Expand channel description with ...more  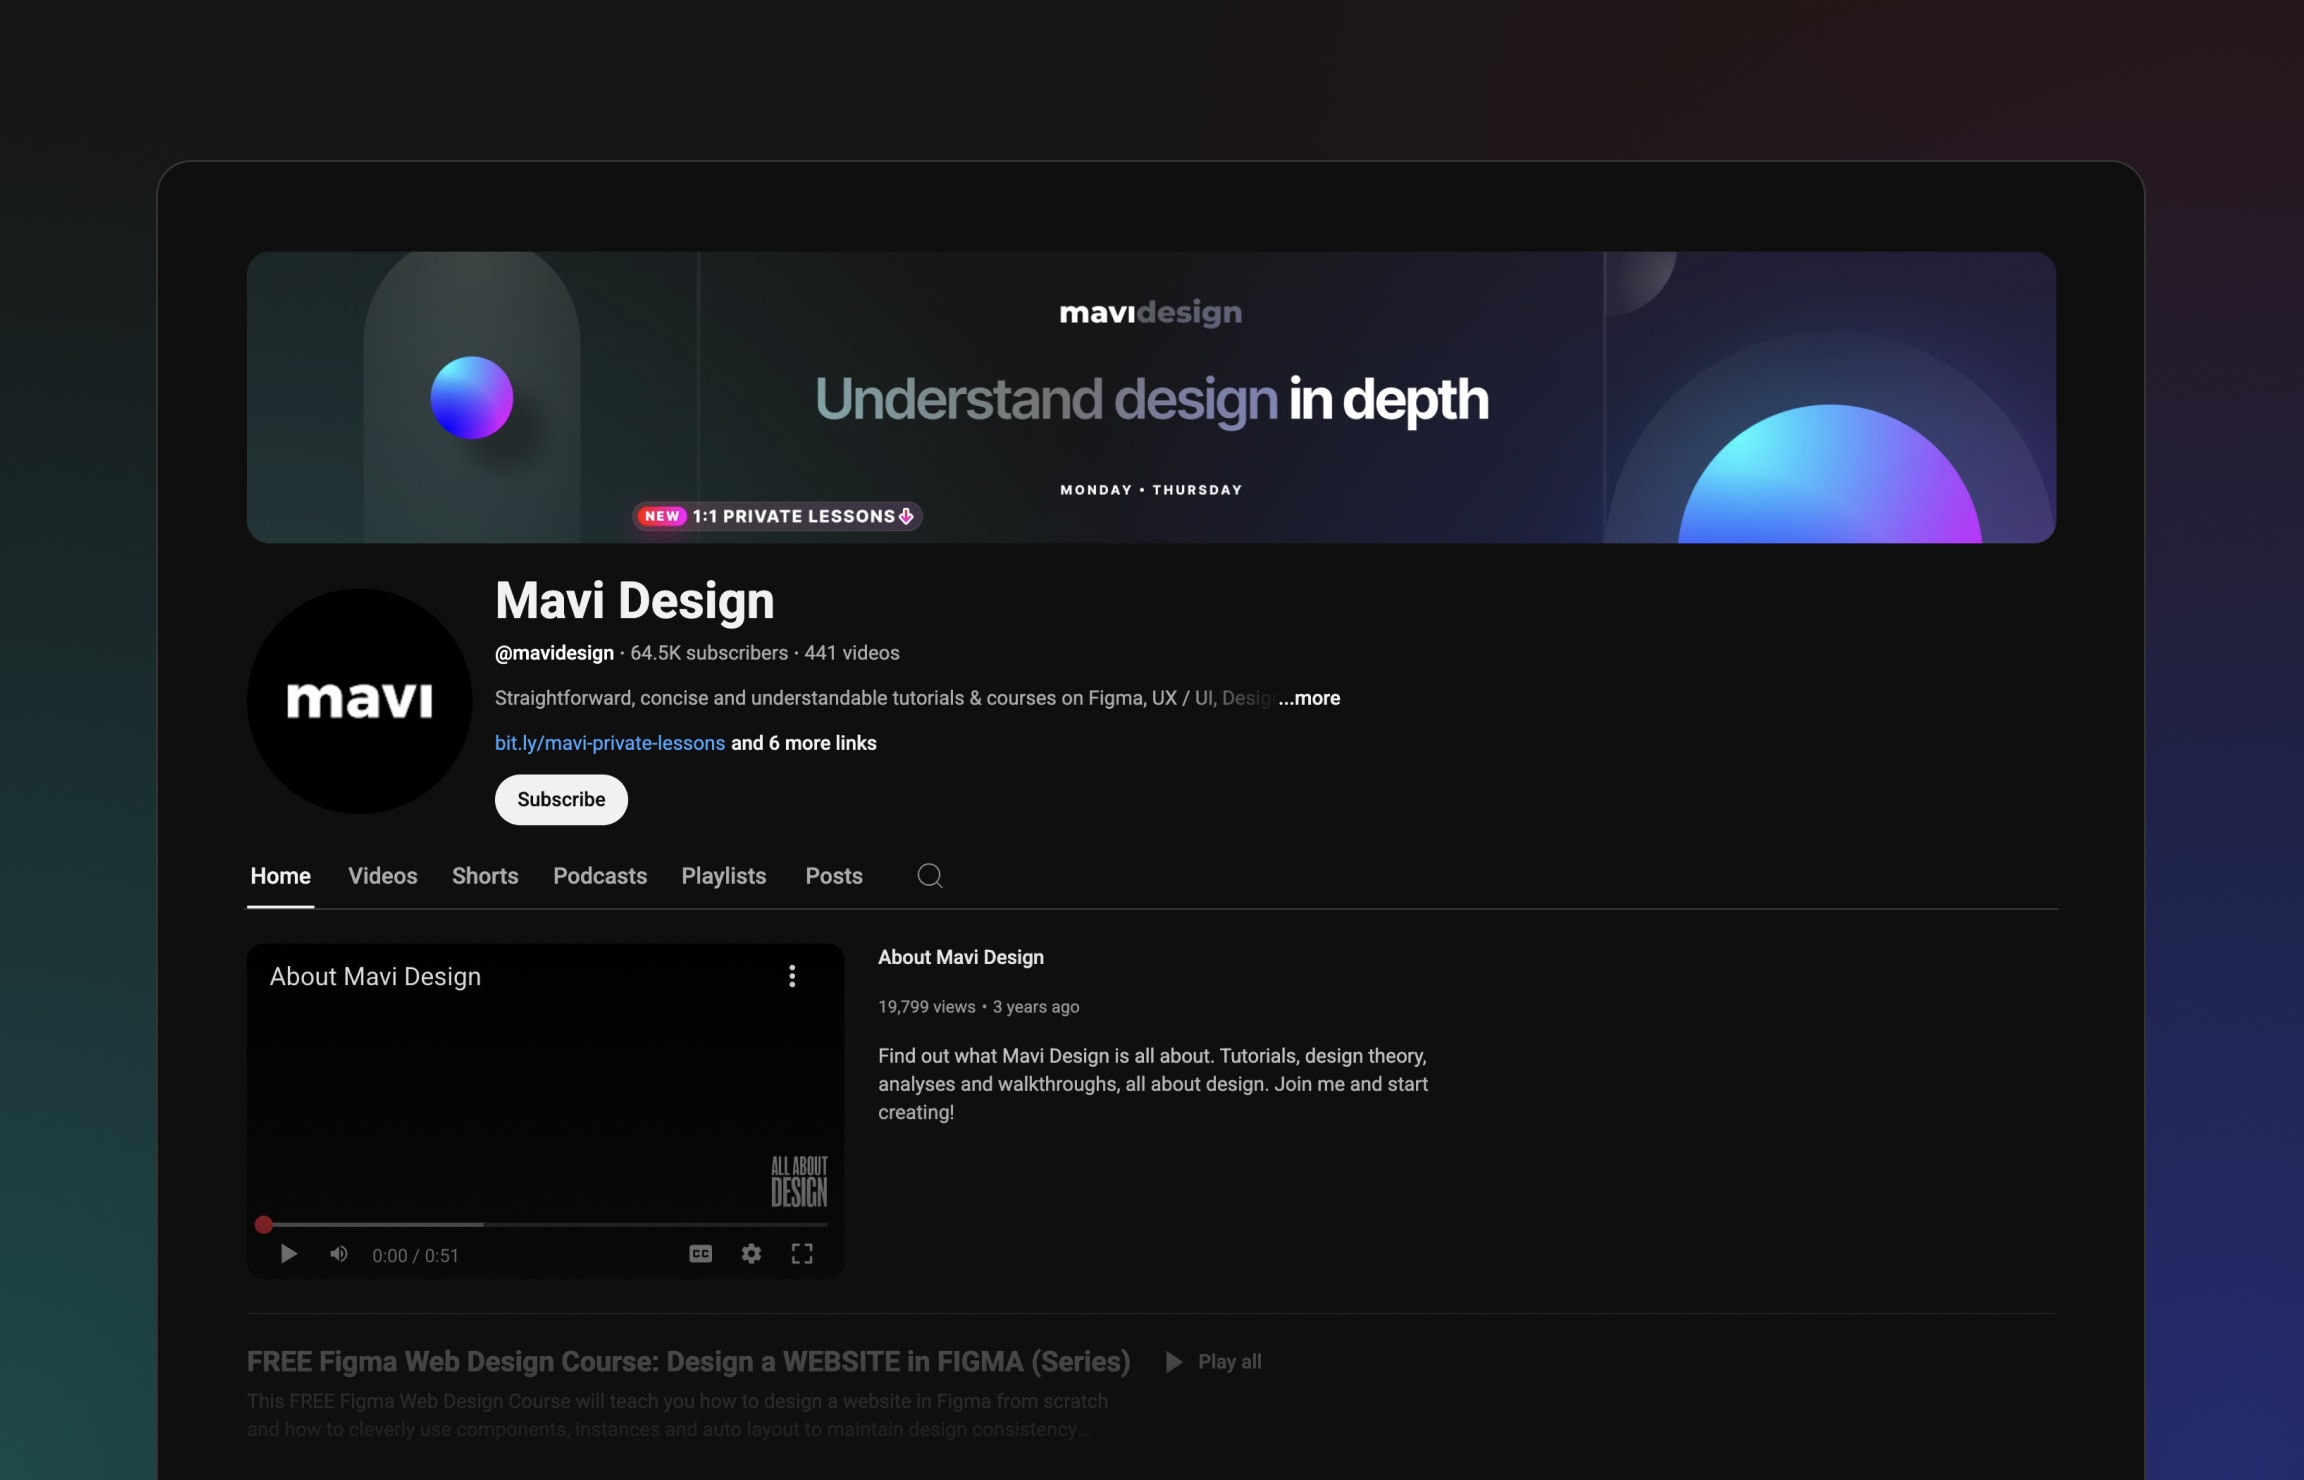pyautogui.click(x=1308, y=698)
